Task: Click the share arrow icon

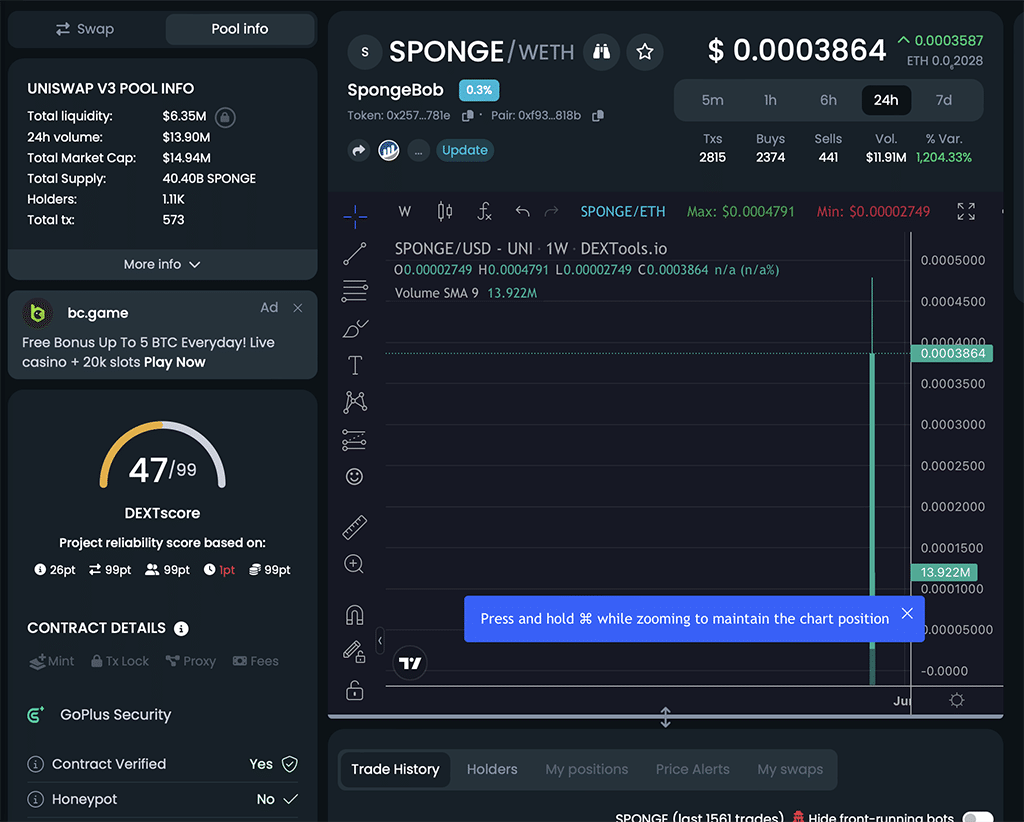Action: click(x=359, y=151)
